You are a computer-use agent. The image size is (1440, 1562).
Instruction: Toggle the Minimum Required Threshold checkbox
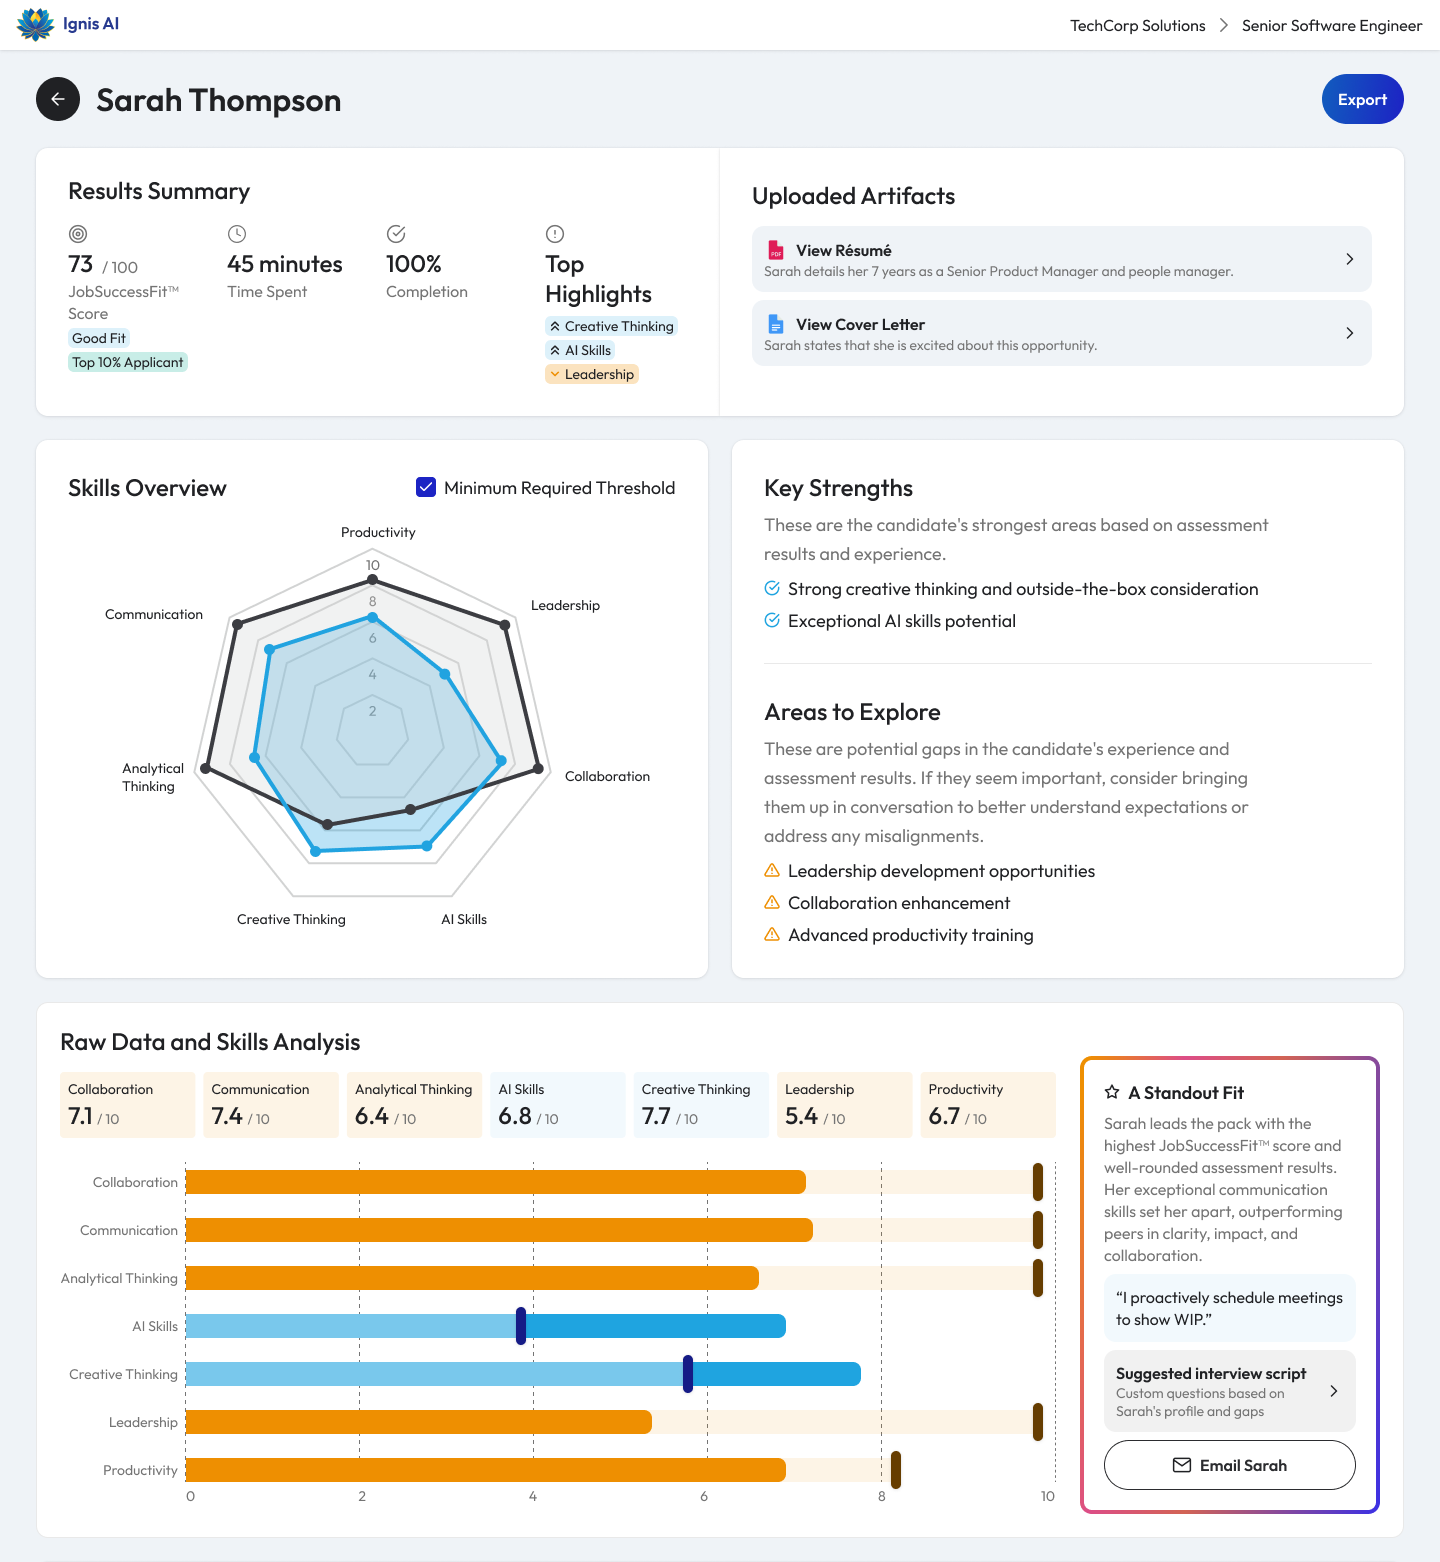tap(426, 487)
